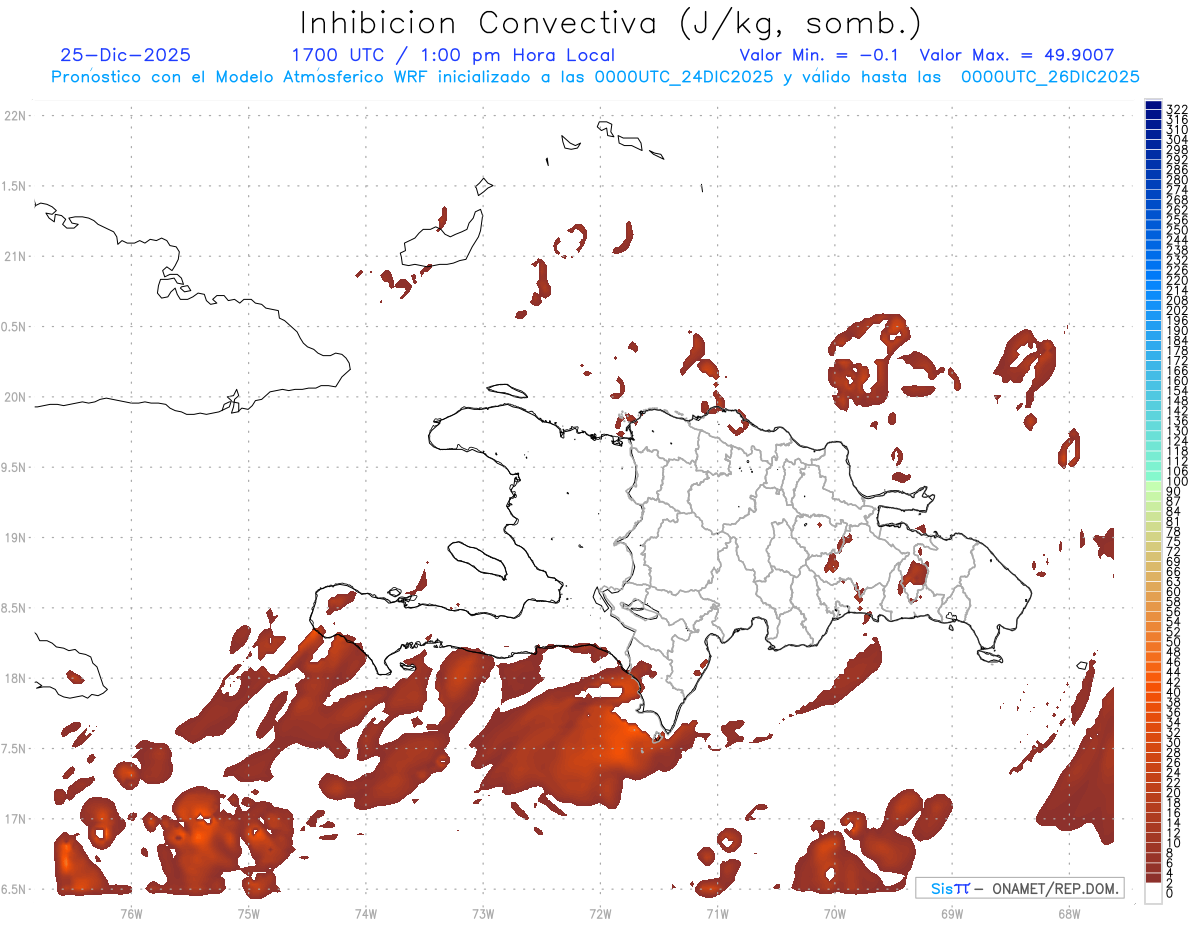Click the white bottom segment of the colorbar
Screen dimensions: 1200x927
[x=1153, y=893]
